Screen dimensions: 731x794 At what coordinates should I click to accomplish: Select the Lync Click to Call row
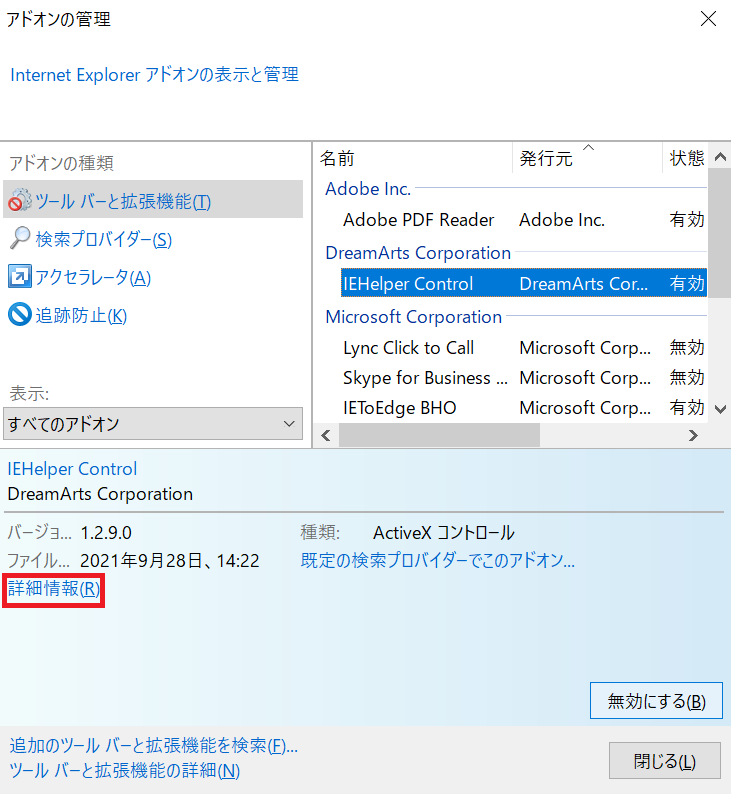pyautogui.click(x=523, y=348)
